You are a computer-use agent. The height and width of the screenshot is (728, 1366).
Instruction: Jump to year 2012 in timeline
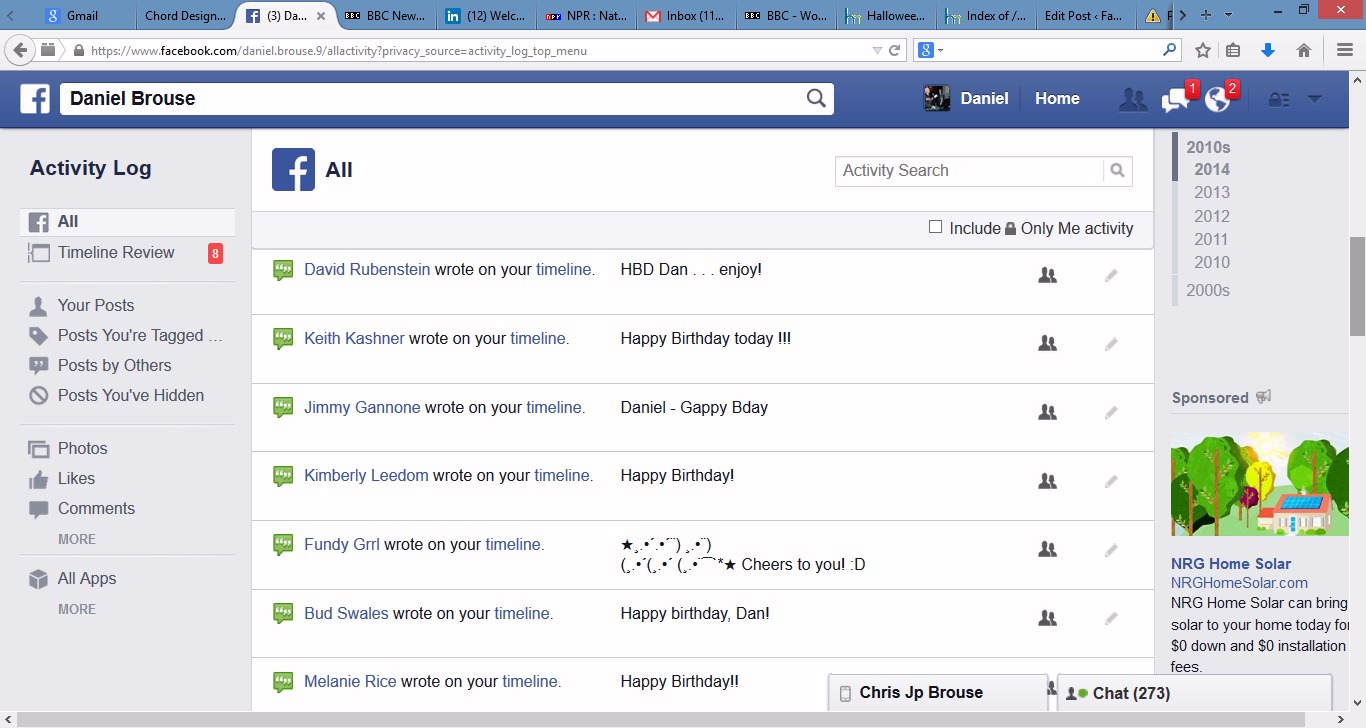(1212, 216)
